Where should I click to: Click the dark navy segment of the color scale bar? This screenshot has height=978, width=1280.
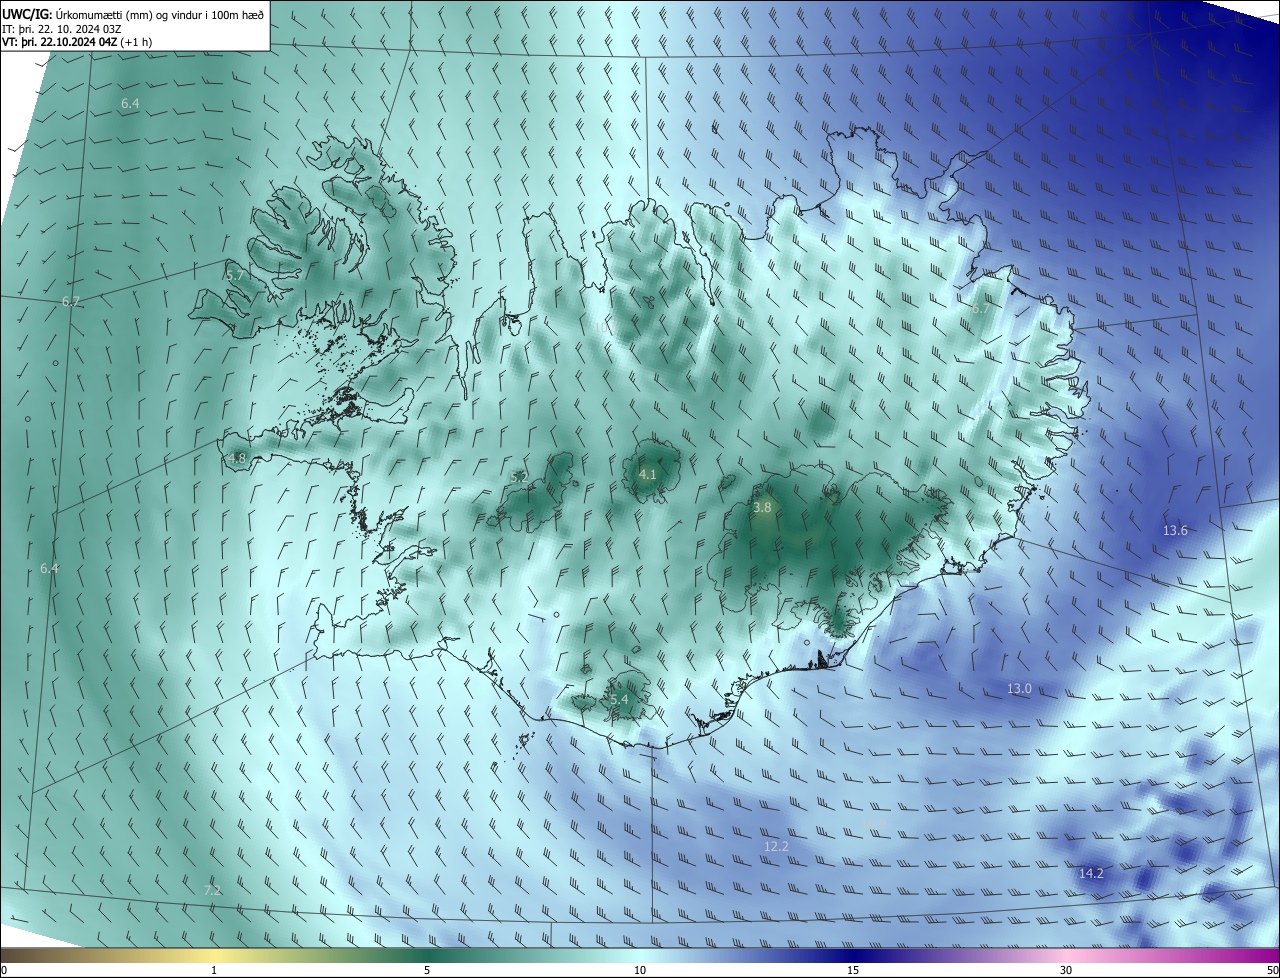pos(855,955)
